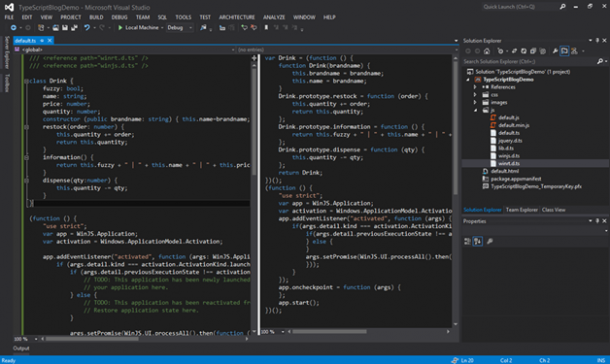Toggle Preview Selected Items in Solution Explorer
610x364 pixels.
point(564,51)
